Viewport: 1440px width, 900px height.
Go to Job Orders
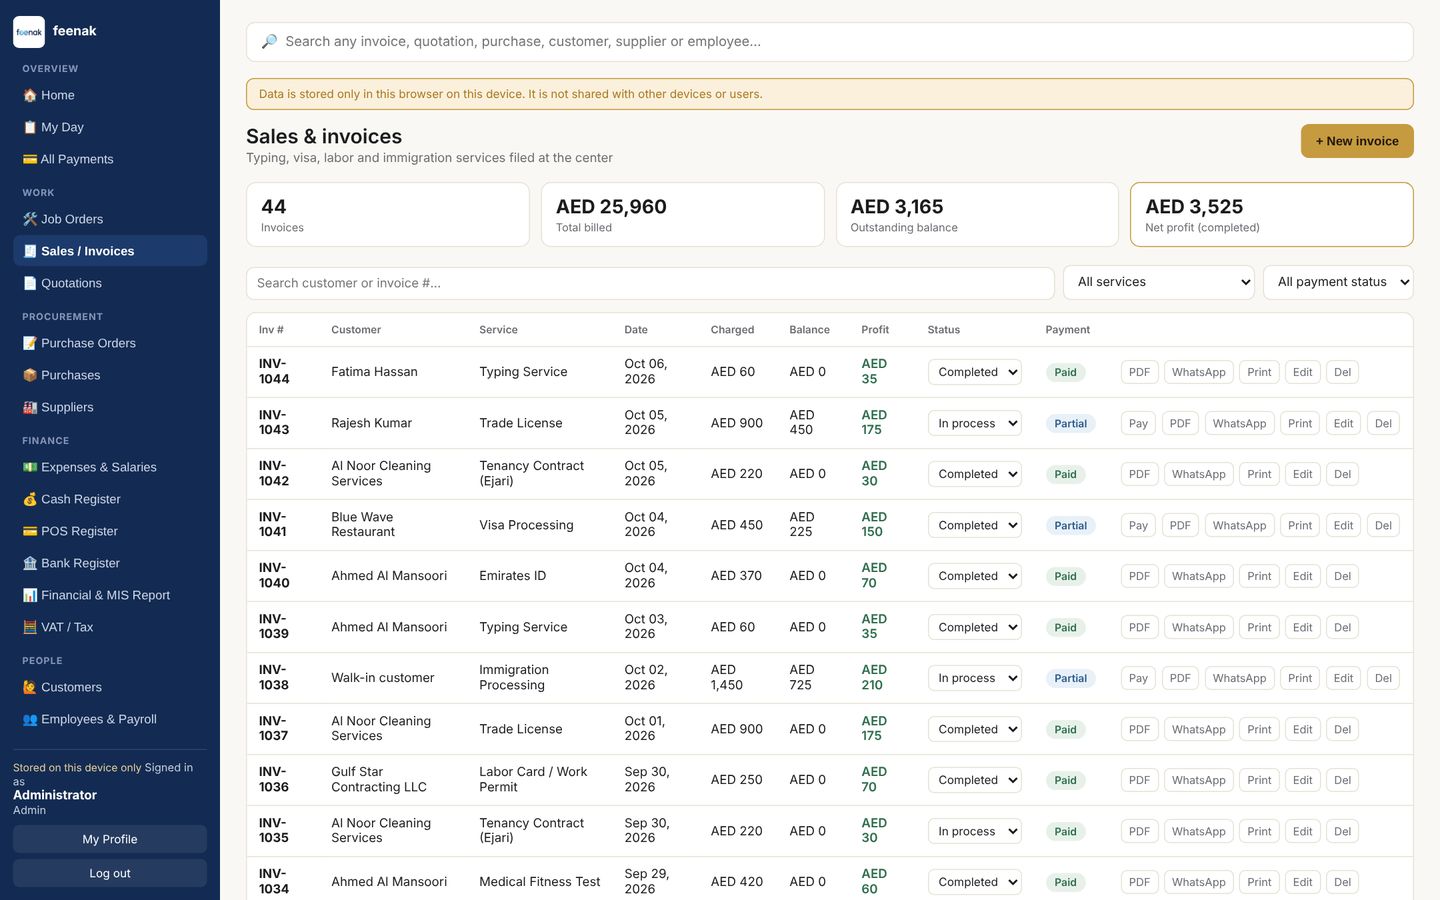coord(110,219)
